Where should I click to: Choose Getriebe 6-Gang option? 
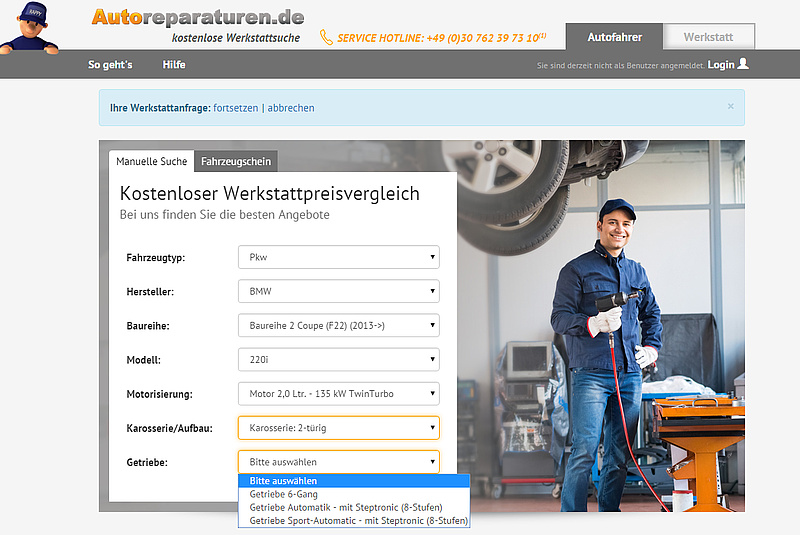354,494
